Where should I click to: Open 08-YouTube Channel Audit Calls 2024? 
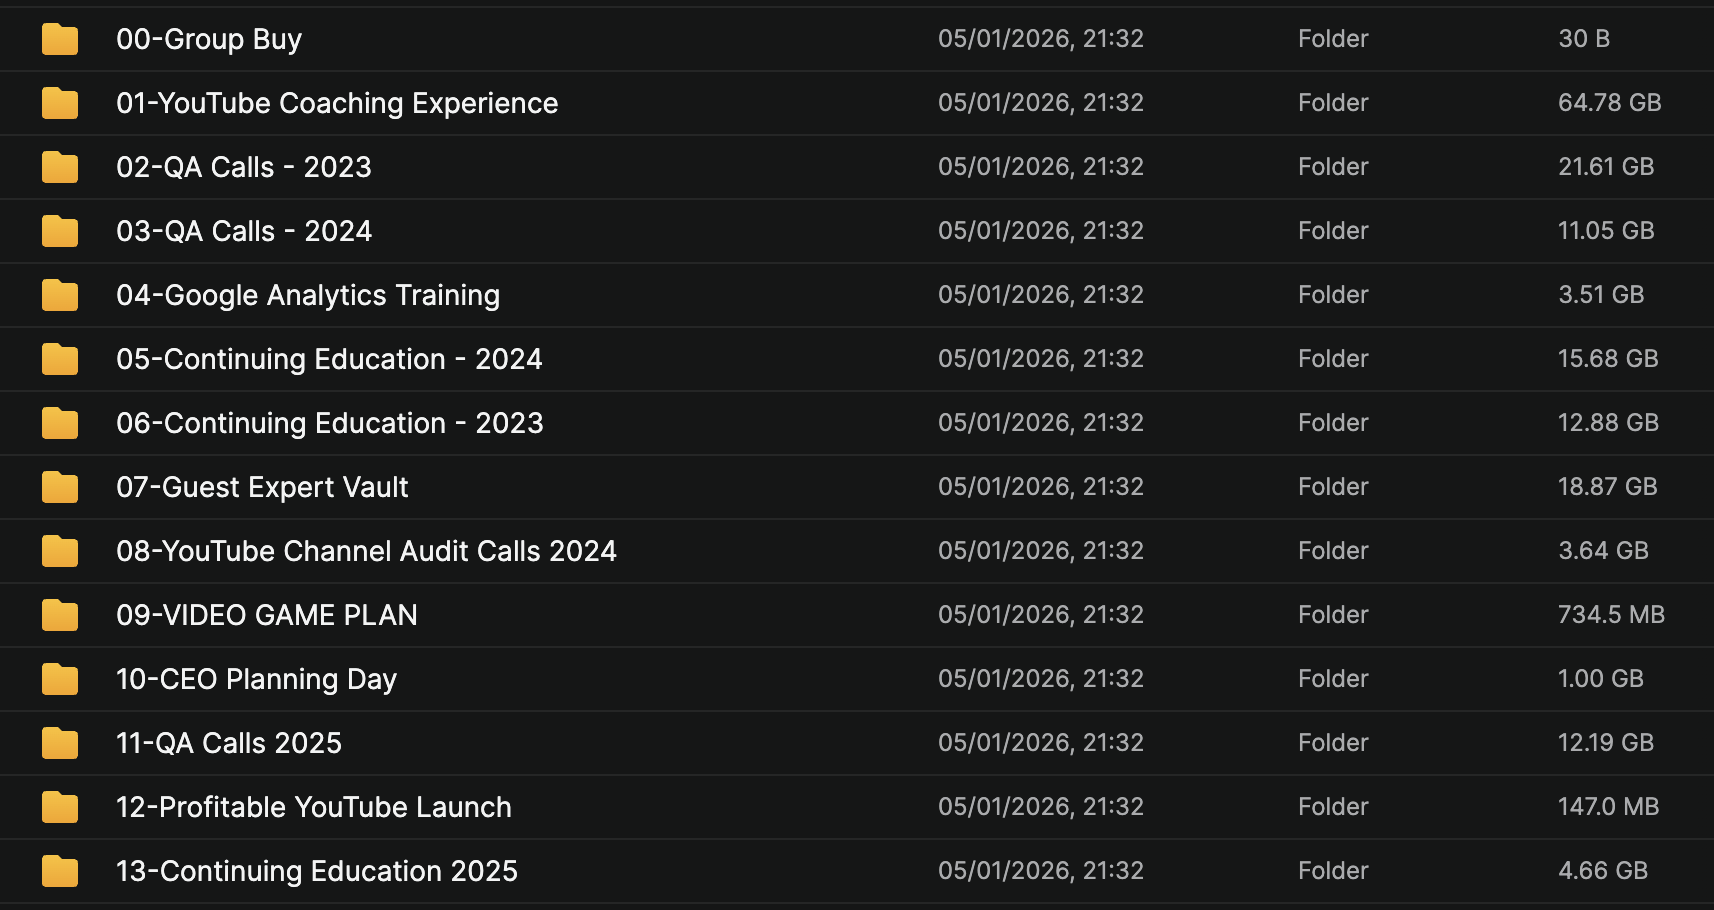pyautogui.click(x=366, y=551)
